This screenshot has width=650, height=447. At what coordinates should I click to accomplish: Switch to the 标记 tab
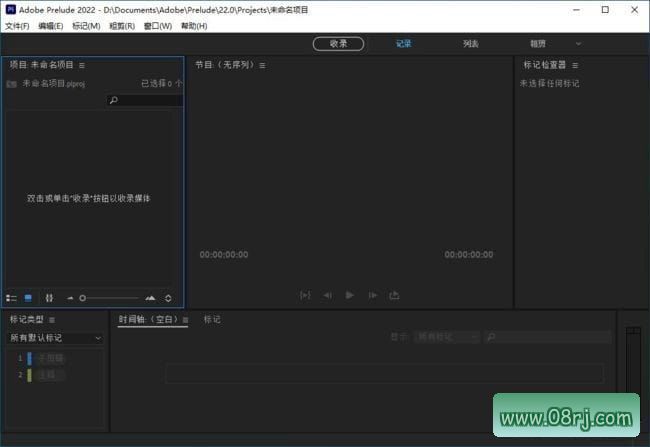click(212, 320)
